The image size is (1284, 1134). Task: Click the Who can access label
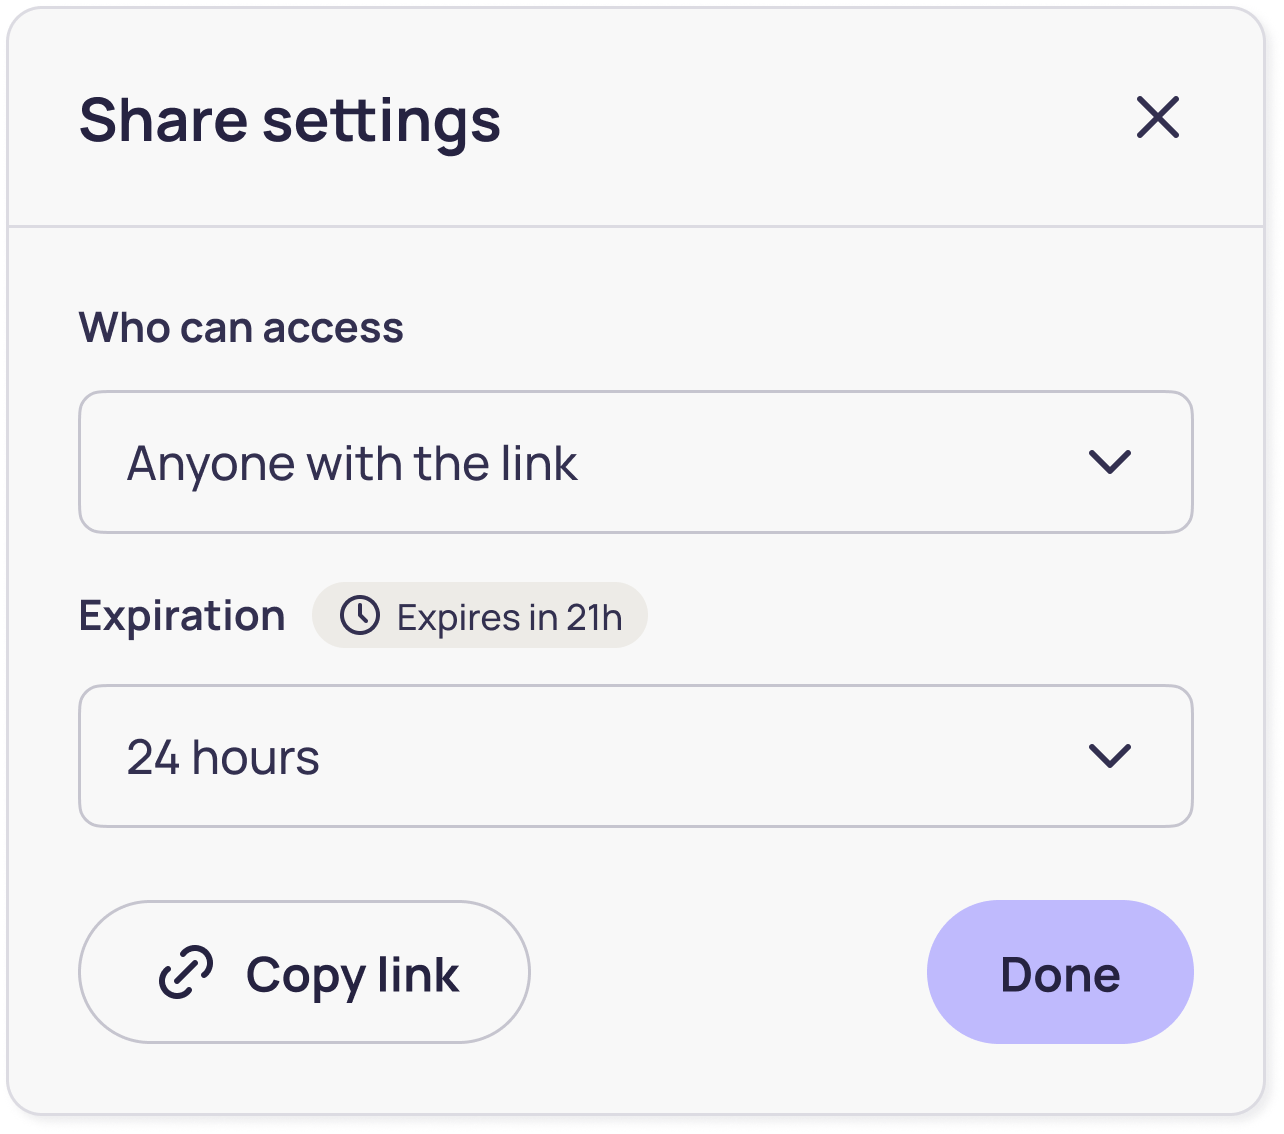tap(241, 328)
